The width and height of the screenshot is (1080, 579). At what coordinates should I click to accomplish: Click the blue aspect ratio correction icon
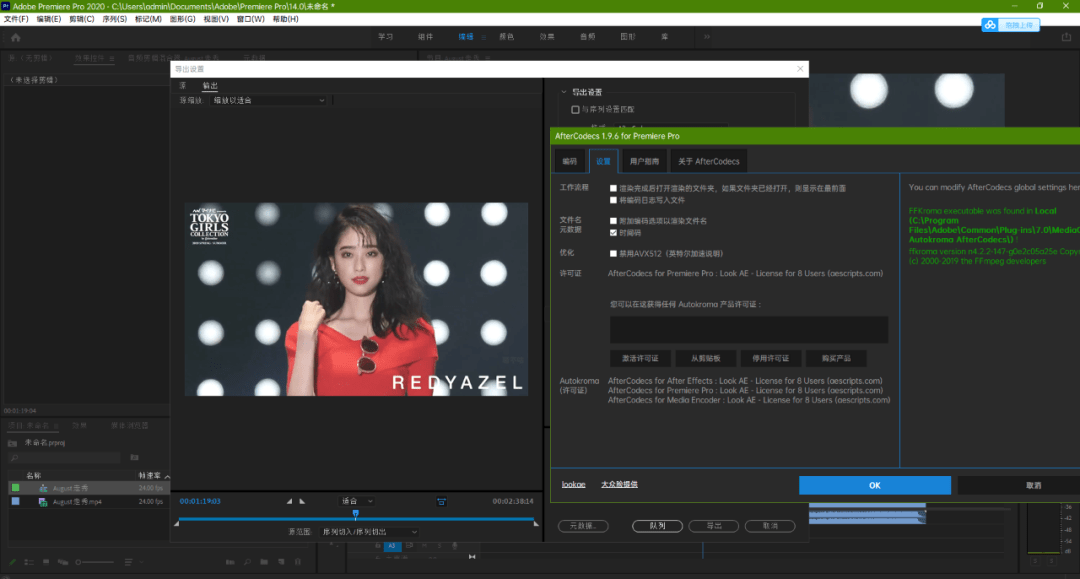pos(441,501)
